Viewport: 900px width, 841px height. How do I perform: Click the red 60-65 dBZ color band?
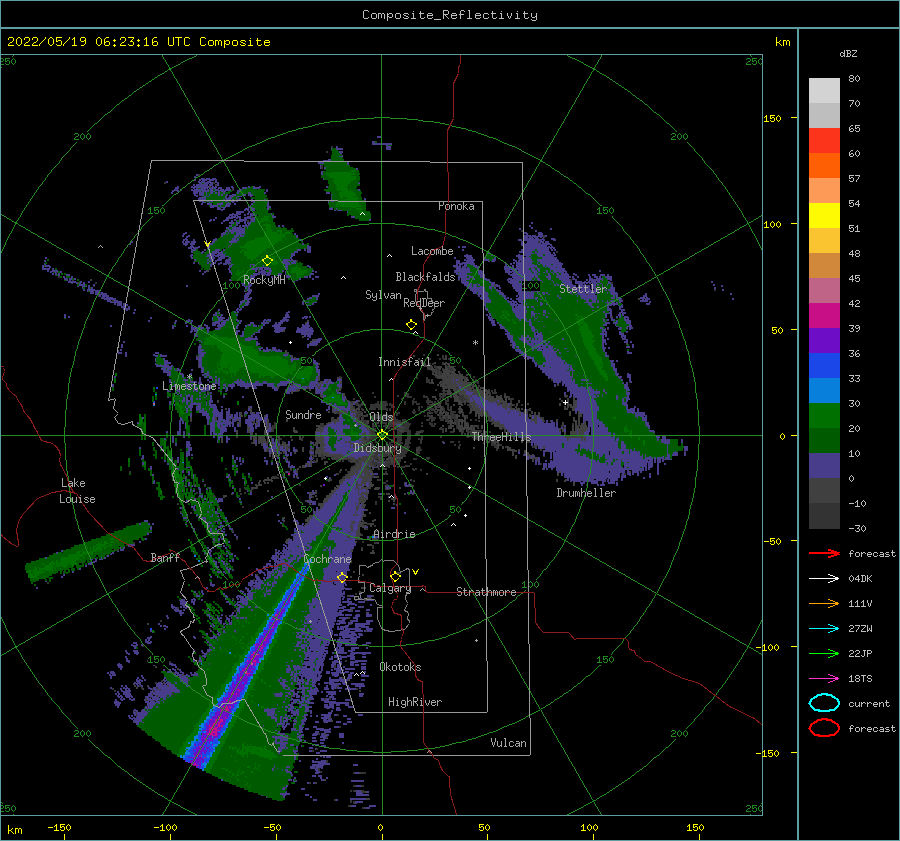824,141
